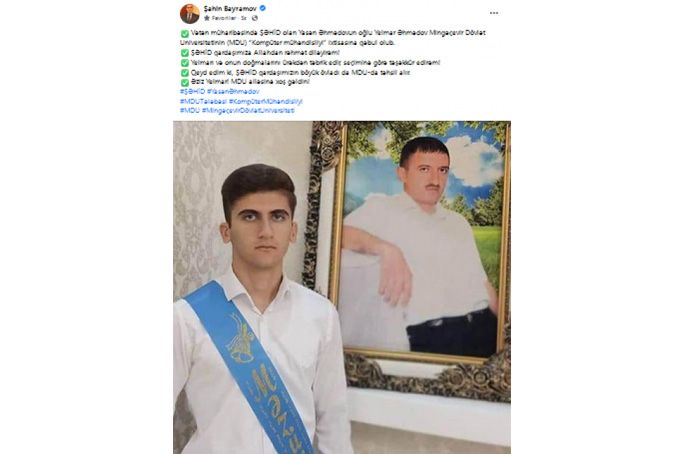Screen dimensions: 680x454
Task: Click green checkmark before 'Yalman və onun'
Action: click(185, 63)
